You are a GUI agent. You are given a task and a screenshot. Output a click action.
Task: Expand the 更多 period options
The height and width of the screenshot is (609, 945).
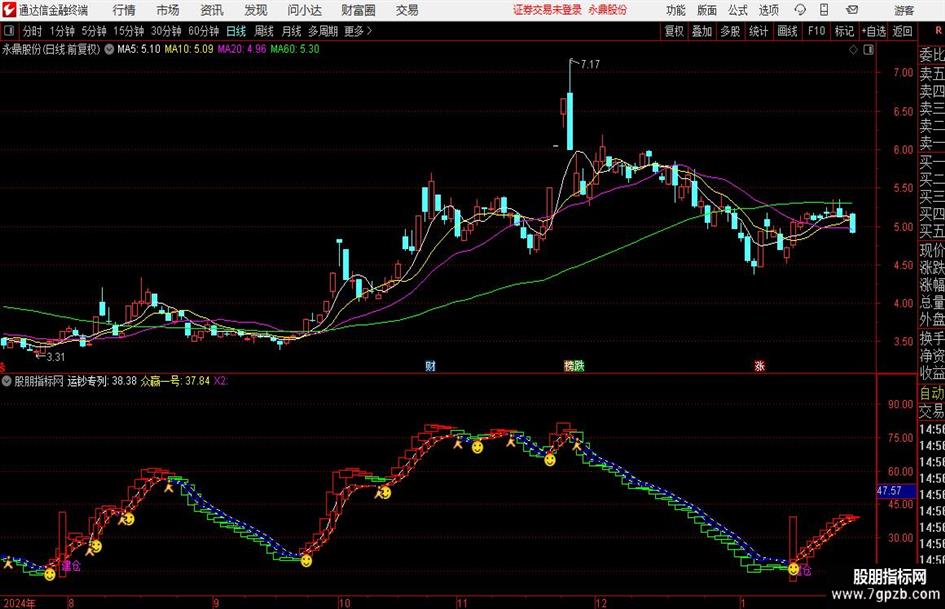pos(358,31)
